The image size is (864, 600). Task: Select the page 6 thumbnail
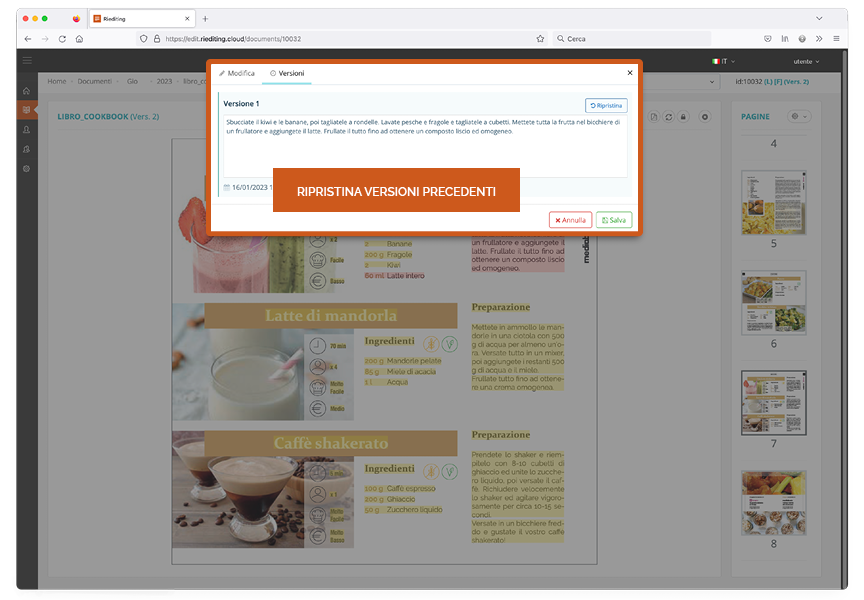coord(773,303)
